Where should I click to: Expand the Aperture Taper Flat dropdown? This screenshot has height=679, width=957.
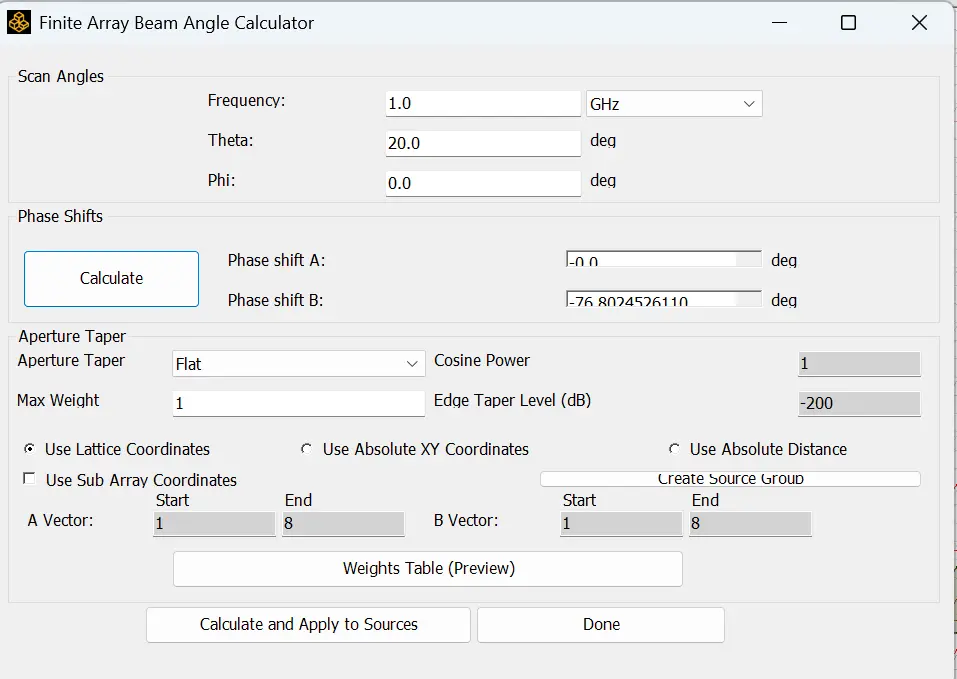click(298, 364)
